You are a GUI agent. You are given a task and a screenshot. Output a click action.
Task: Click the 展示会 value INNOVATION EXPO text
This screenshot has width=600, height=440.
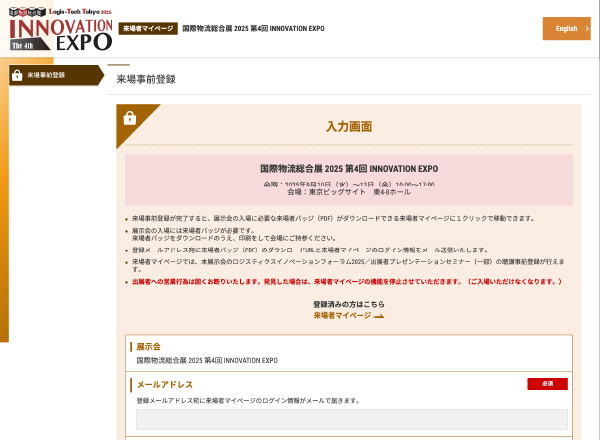(x=207, y=360)
